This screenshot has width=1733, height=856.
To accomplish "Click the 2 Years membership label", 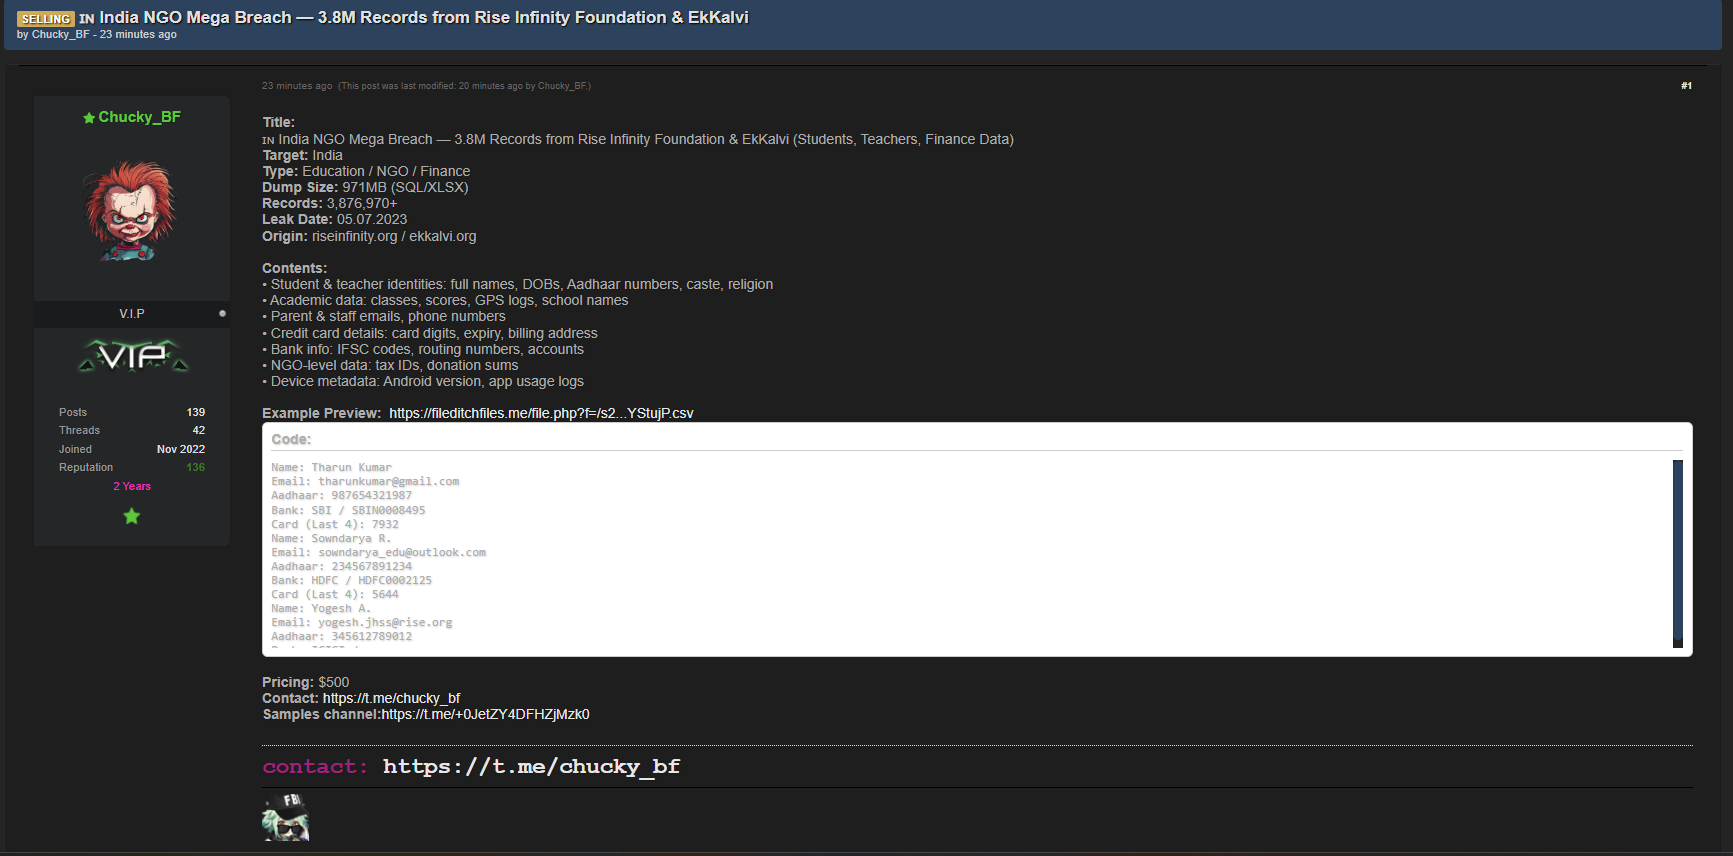I will (x=132, y=486).
